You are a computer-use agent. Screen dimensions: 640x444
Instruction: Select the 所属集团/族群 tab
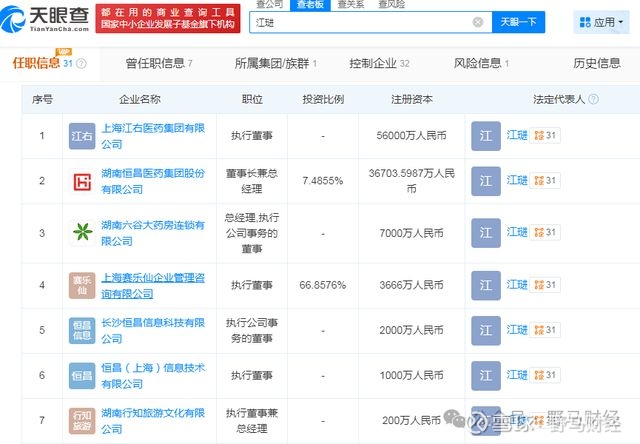click(276, 63)
